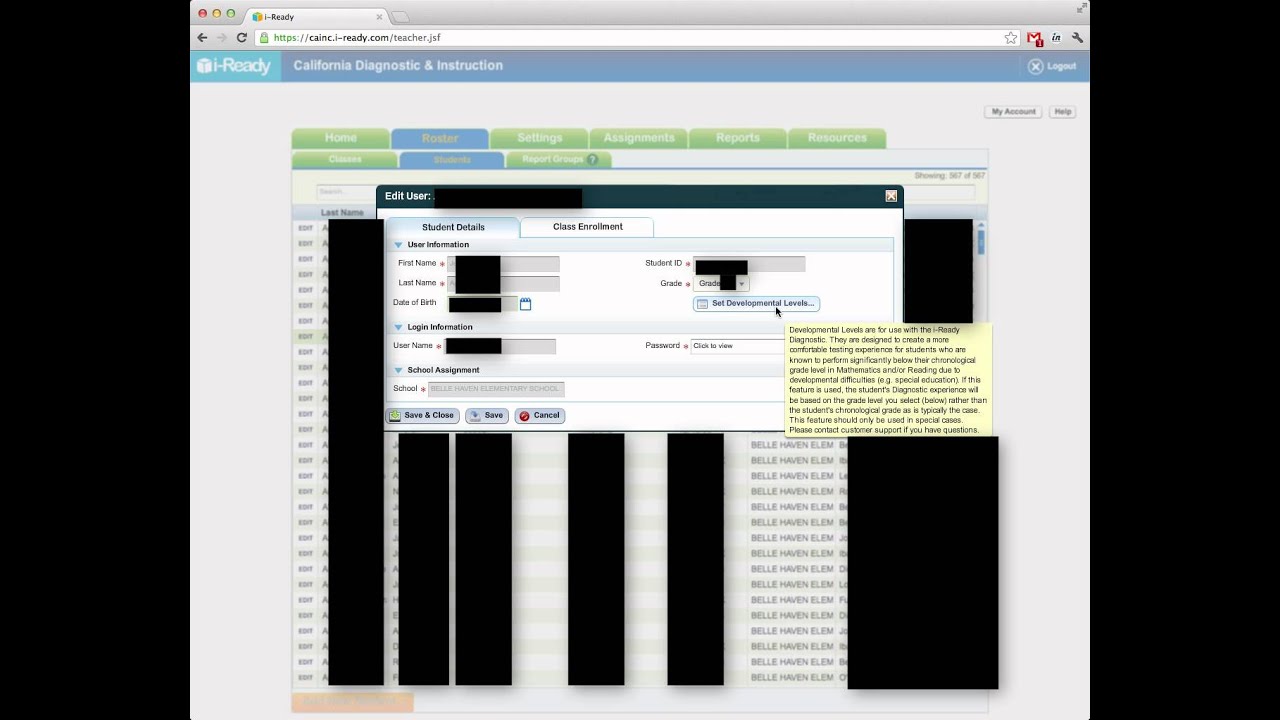This screenshot has height=720, width=1280.
Task: Click Set Developmental Levels button
Action: [756, 303]
